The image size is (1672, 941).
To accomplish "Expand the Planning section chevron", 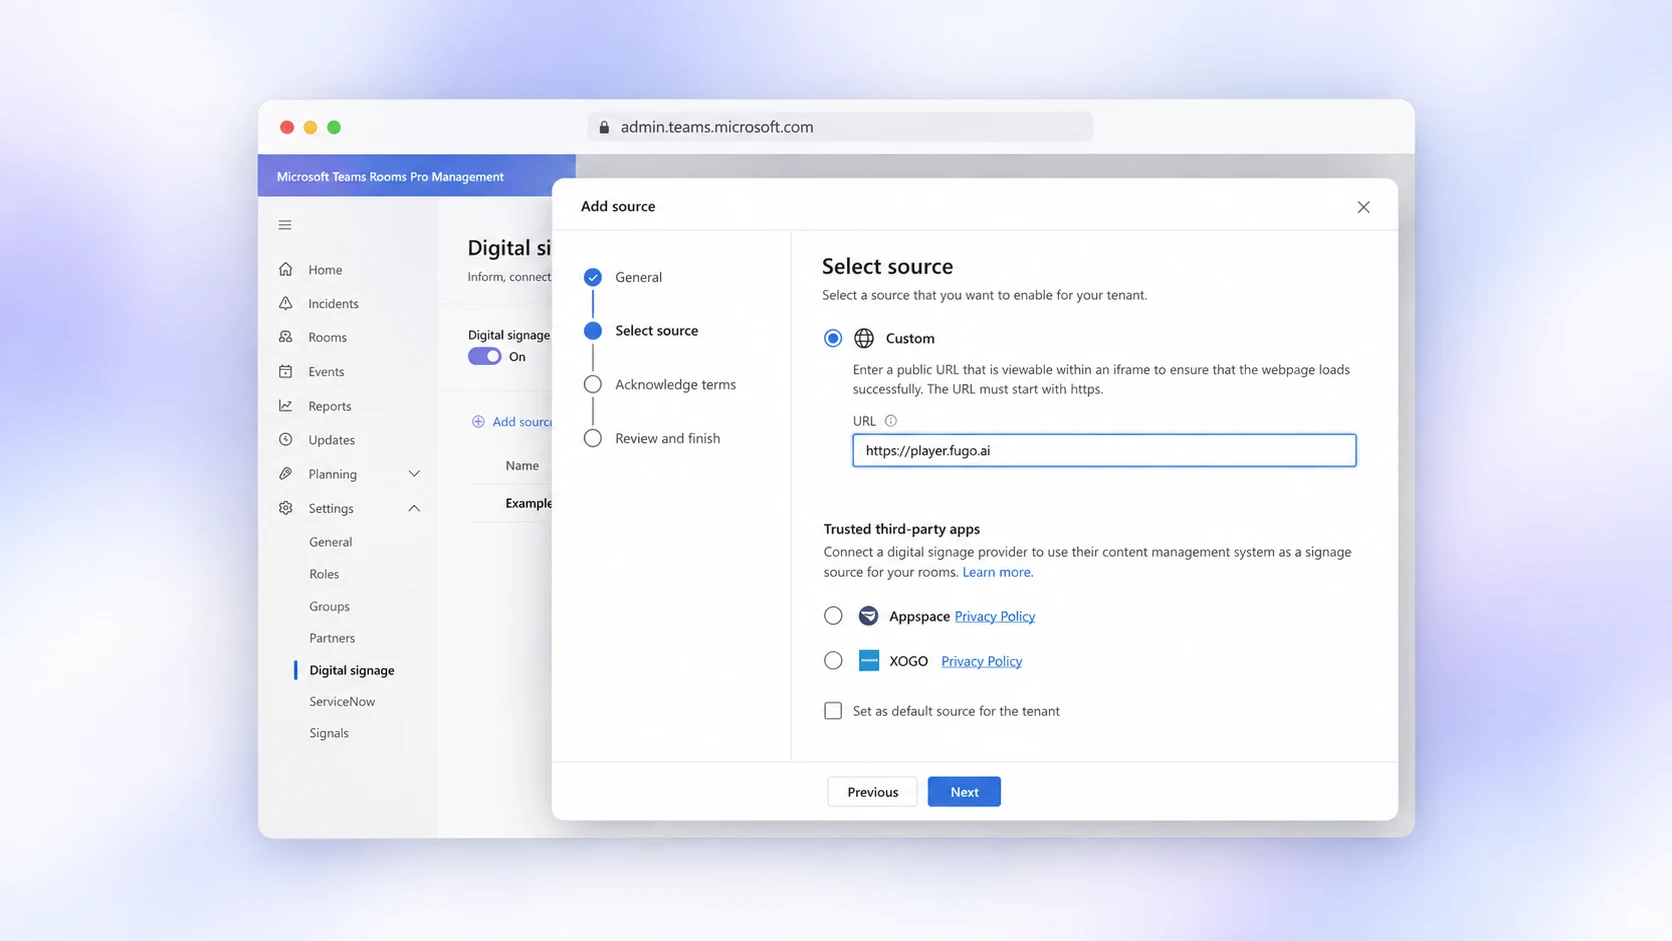I will [414, 474].
